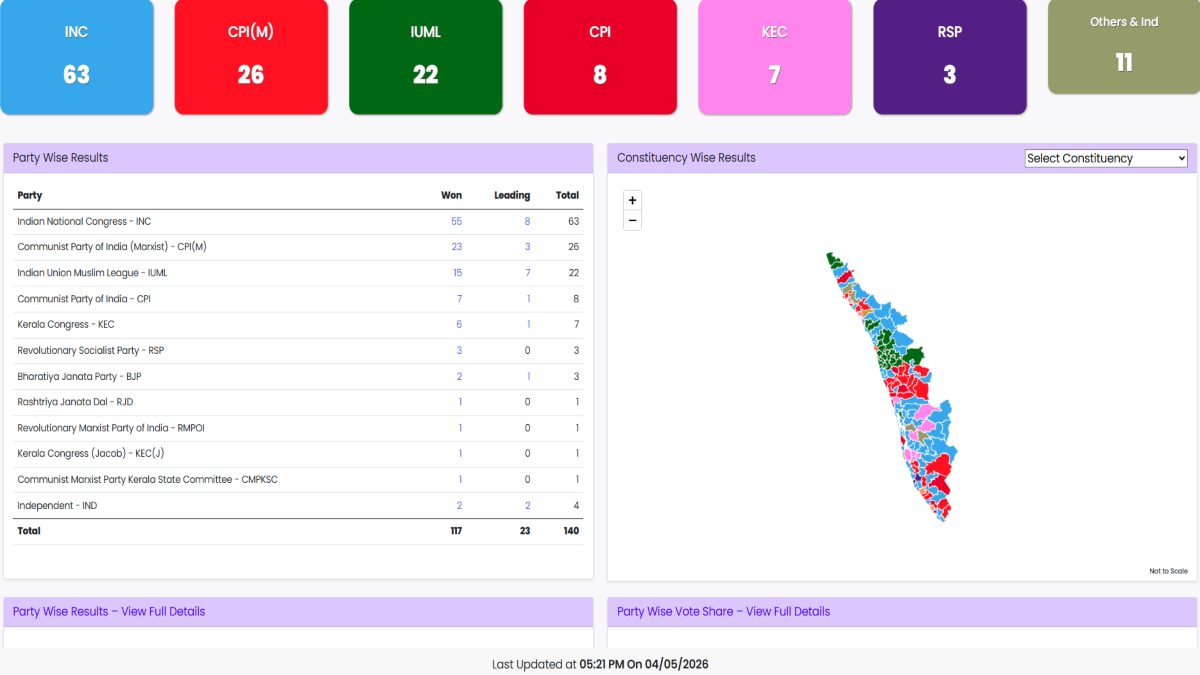
Task: Click BJP won count 2
Action: point(459,376)
